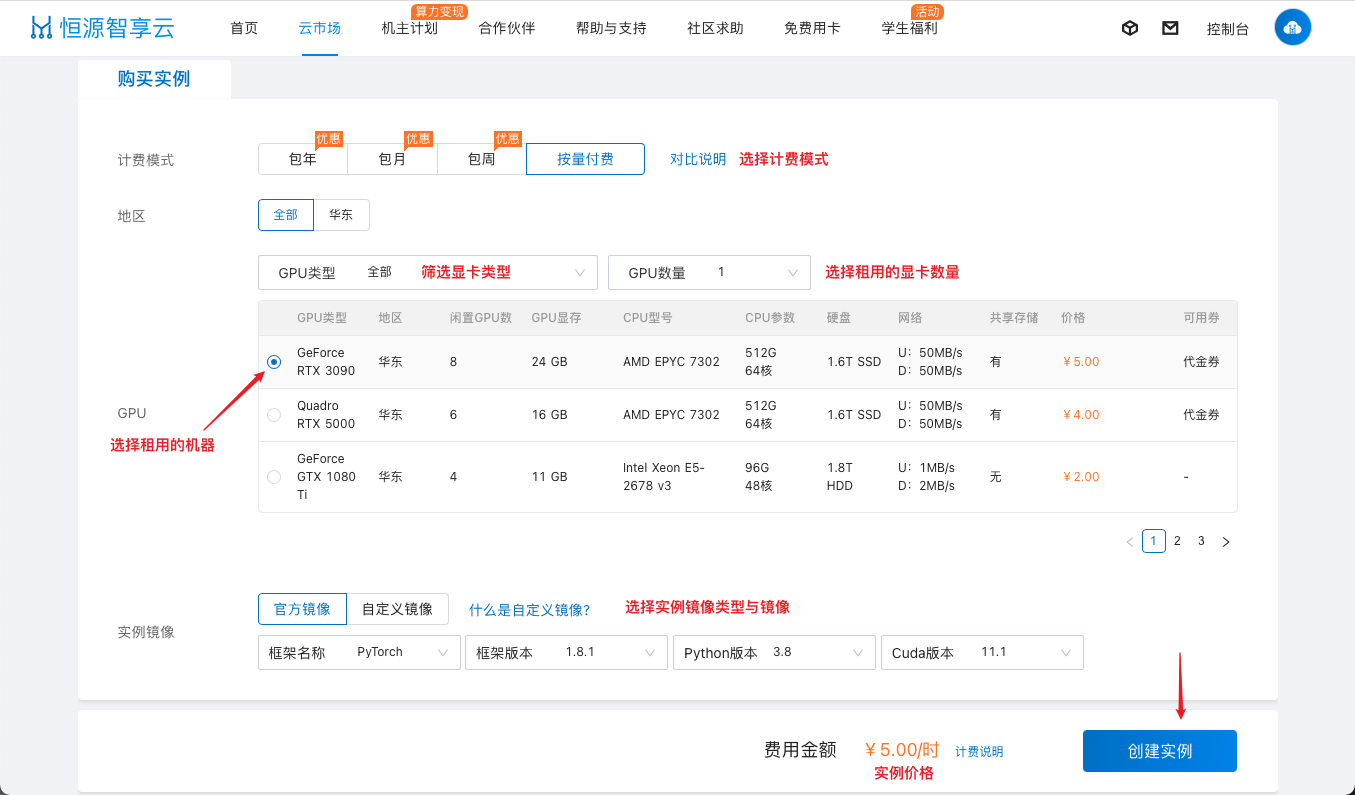Go to 首页 in the navigation
This screenshot has width=1355, height=795.
tap(244, 28)
